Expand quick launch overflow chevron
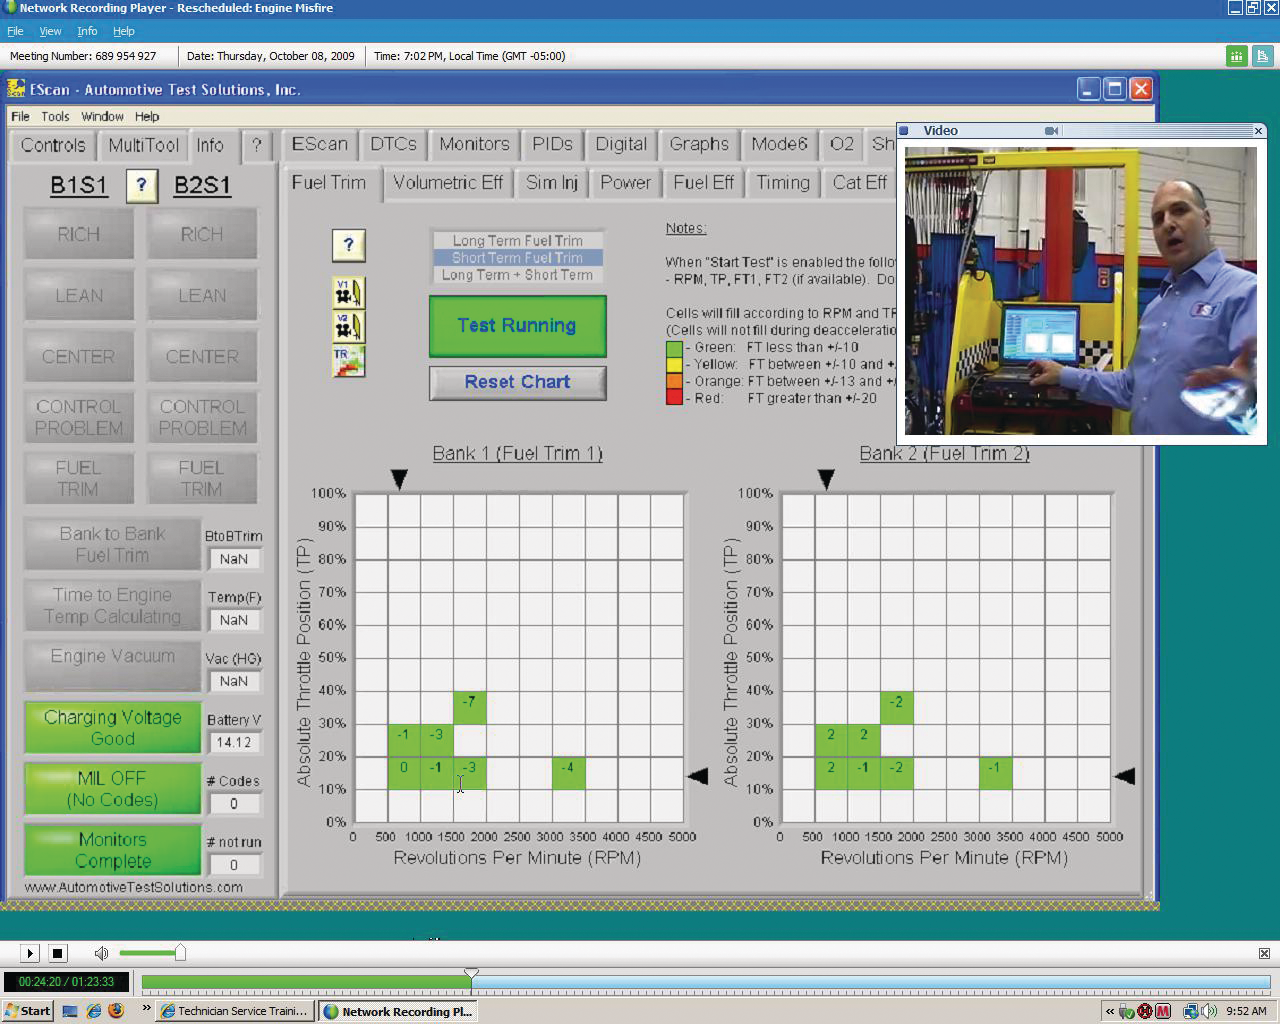The height and width of the screenshot is (1024, 1280). point(146,1009)
